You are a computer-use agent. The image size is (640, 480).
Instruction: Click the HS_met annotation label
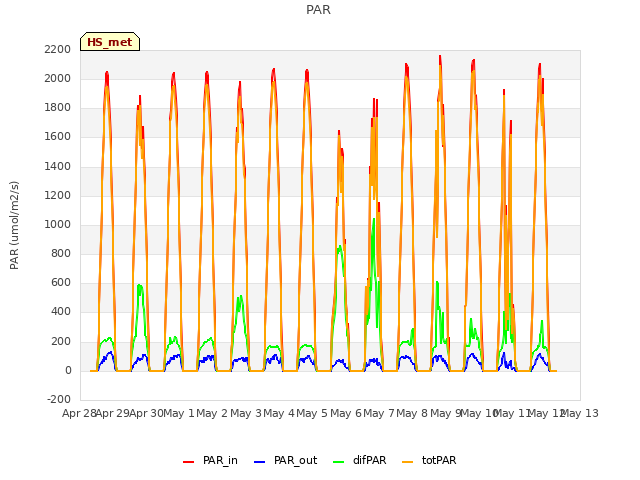[x=110, y=42]
